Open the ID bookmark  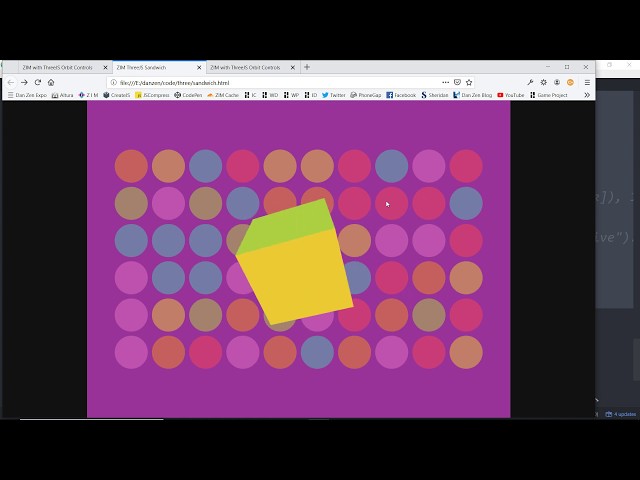[311, 95]
